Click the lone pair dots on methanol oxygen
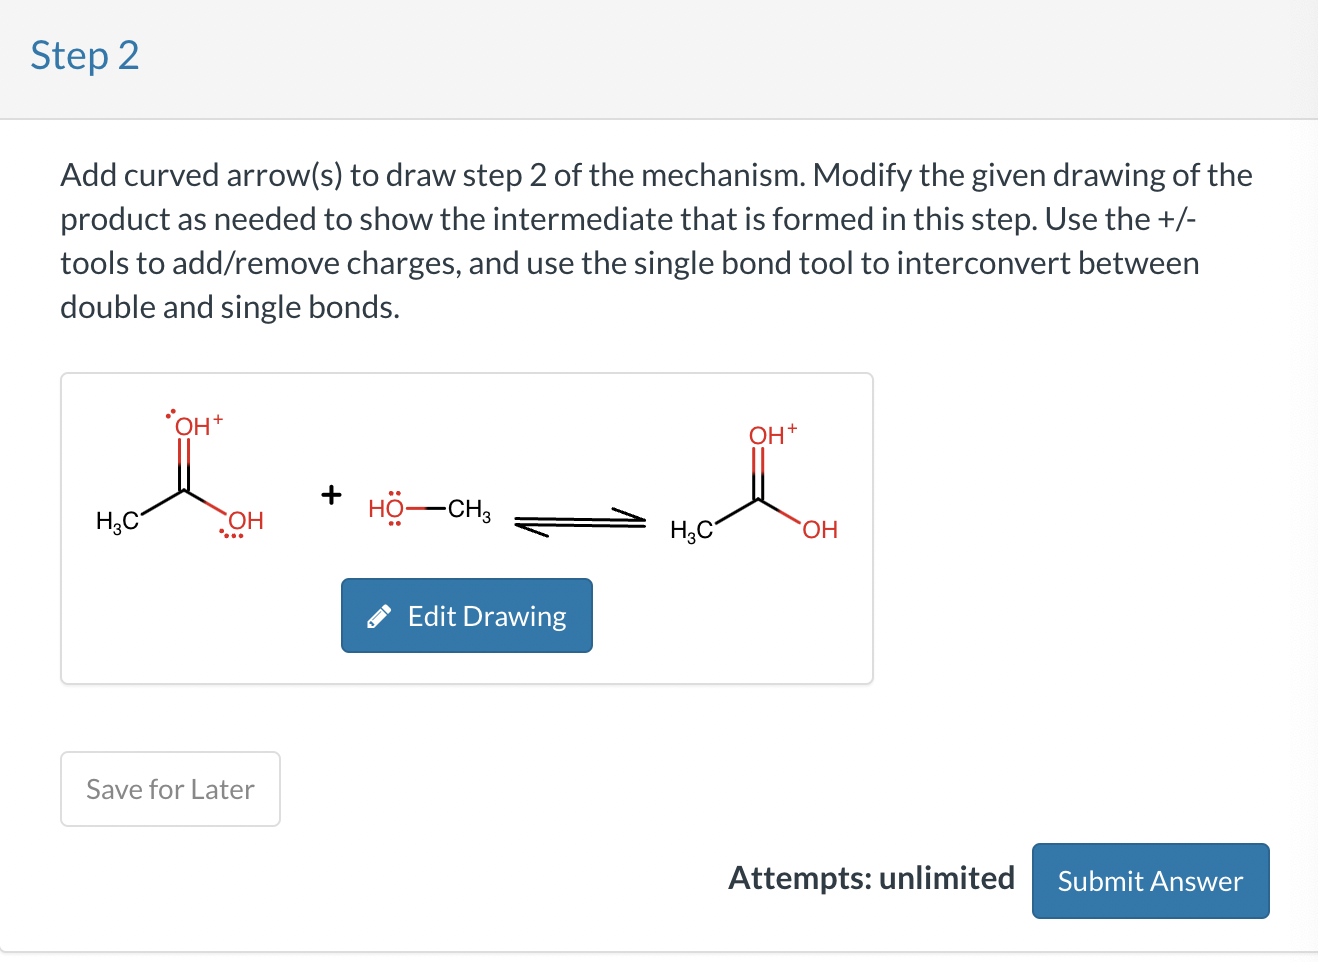 pos(394,495)
